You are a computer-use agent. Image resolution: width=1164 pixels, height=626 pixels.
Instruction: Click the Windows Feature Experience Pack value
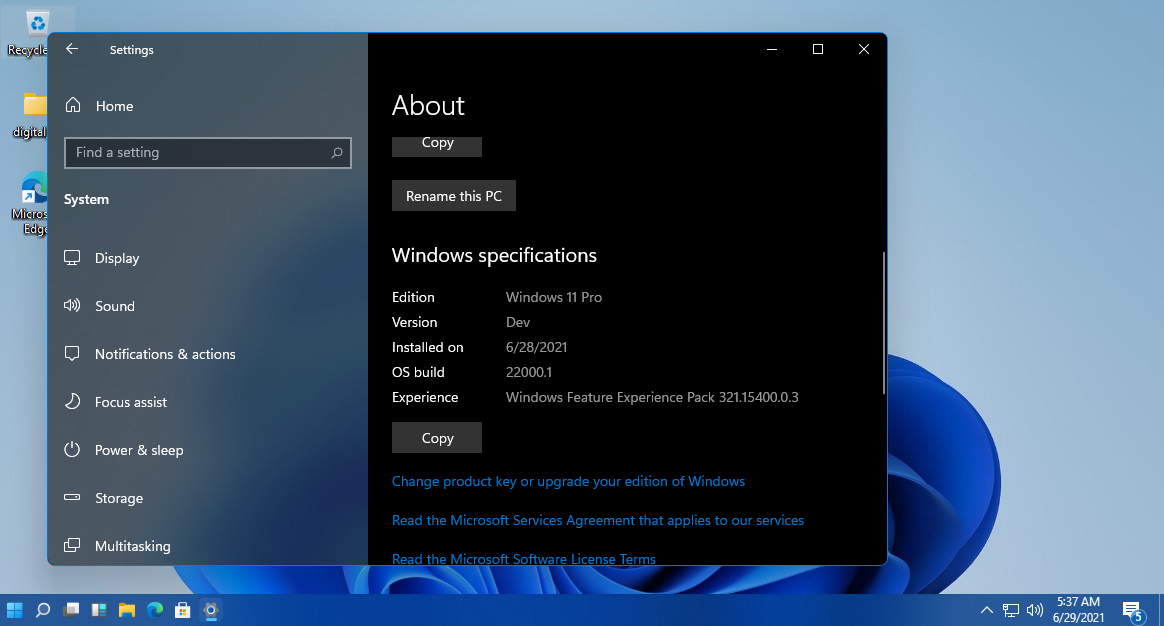[652, 397]
